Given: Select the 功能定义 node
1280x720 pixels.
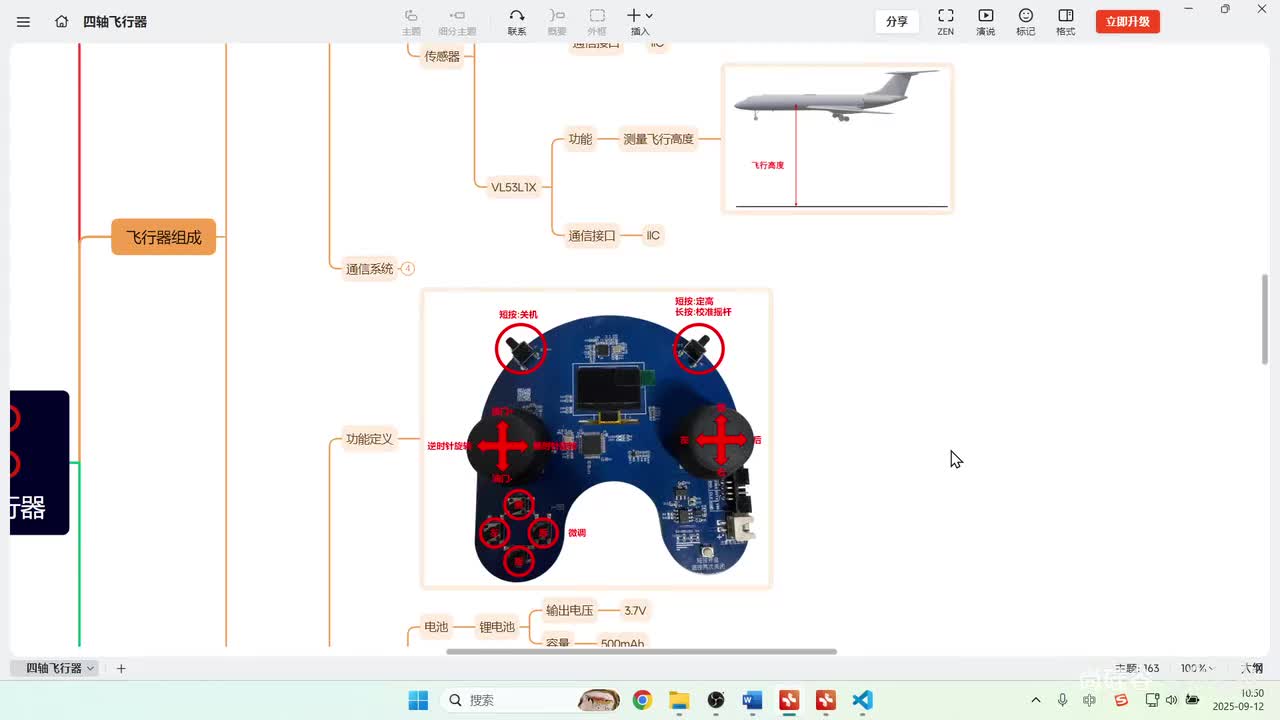Looking at the screenshot, I should [x=369, y=438].
